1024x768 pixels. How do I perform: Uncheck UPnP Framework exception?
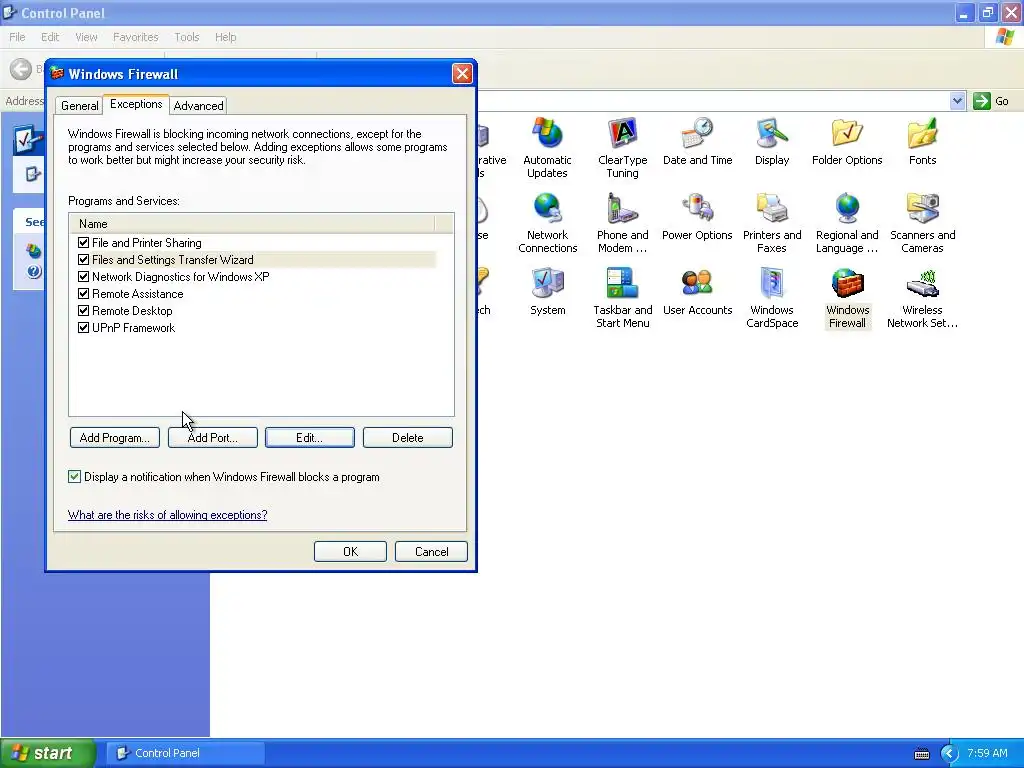[83, 328]
